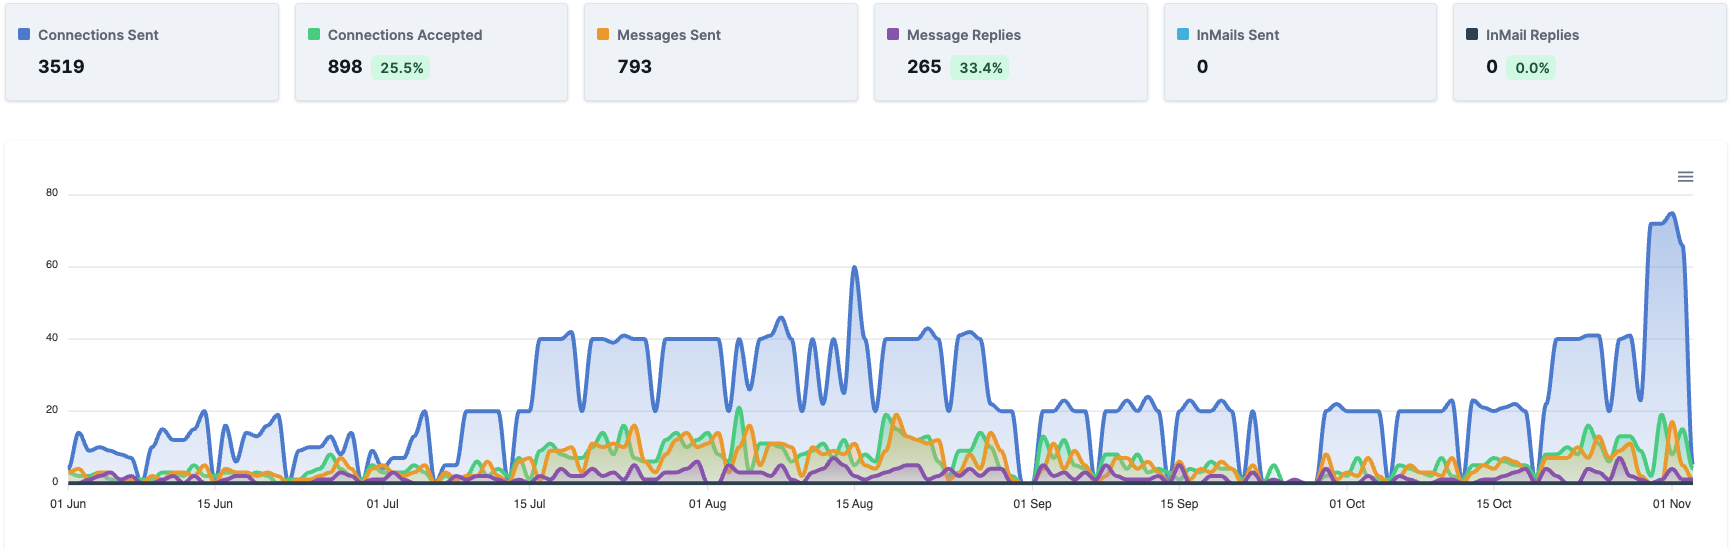Click the dark InMail Replies legend square
The width and height of the screenshot is (1730, 548).
(x=1472, y=34)
